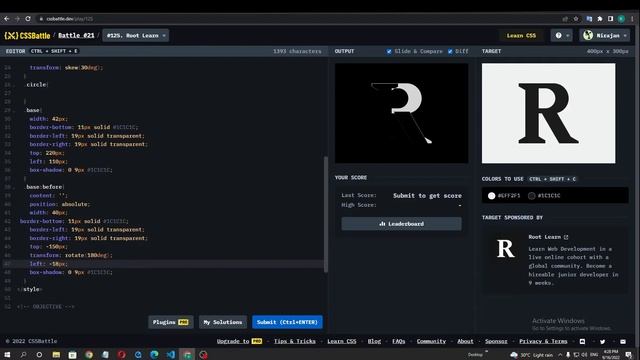Open the Nirajan user account dropdown

pos(604,36)
